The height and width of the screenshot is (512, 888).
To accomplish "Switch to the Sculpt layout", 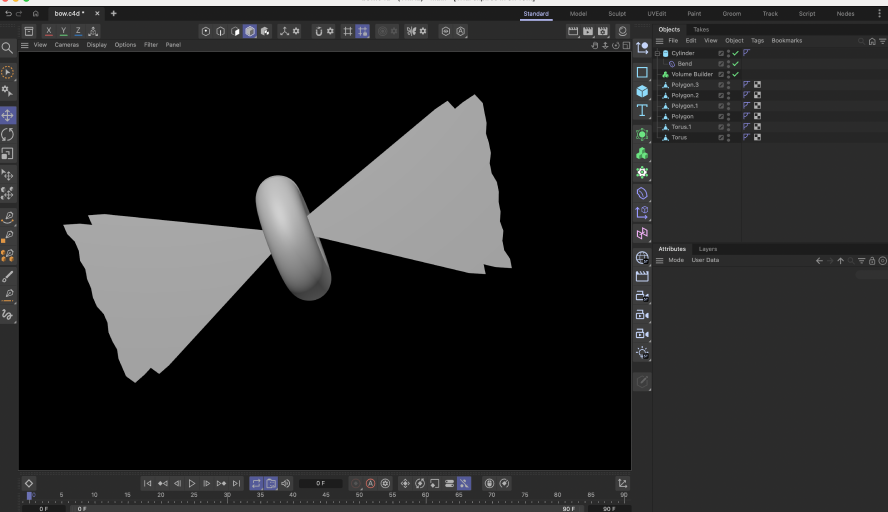I will [617, 14].
